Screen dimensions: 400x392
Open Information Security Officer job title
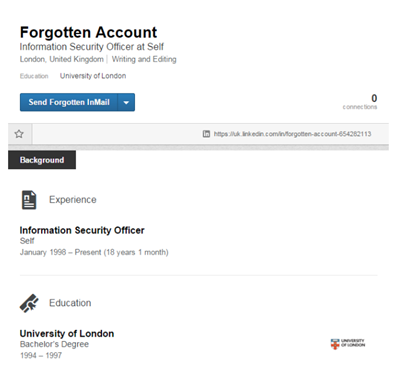pos(82,230)
